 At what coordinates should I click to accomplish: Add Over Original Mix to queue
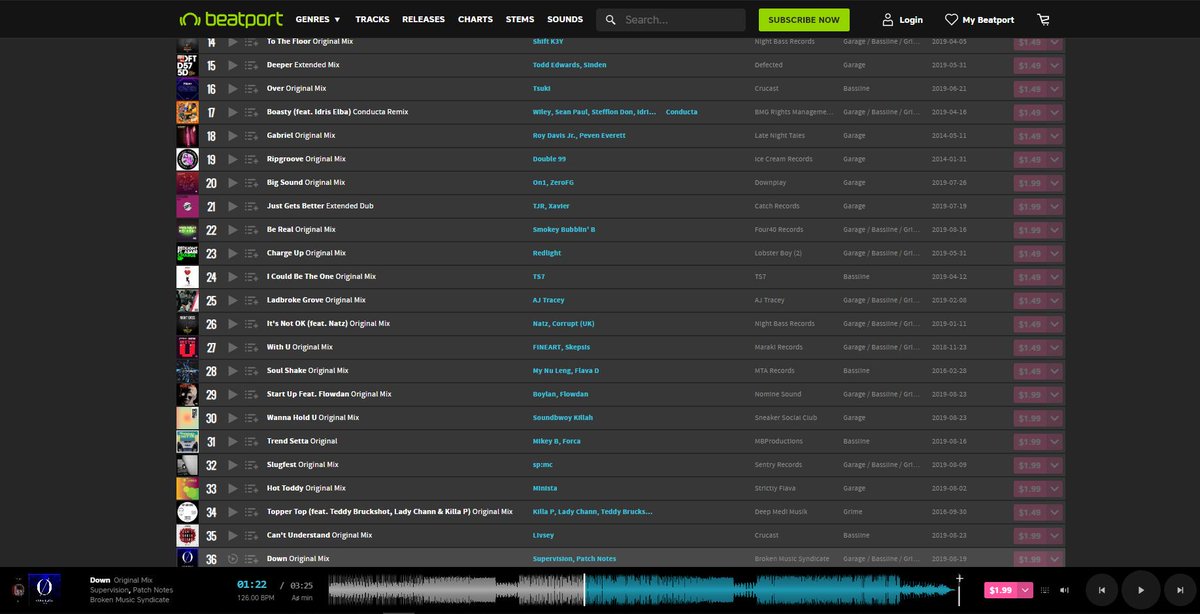[x=251, y=89]
